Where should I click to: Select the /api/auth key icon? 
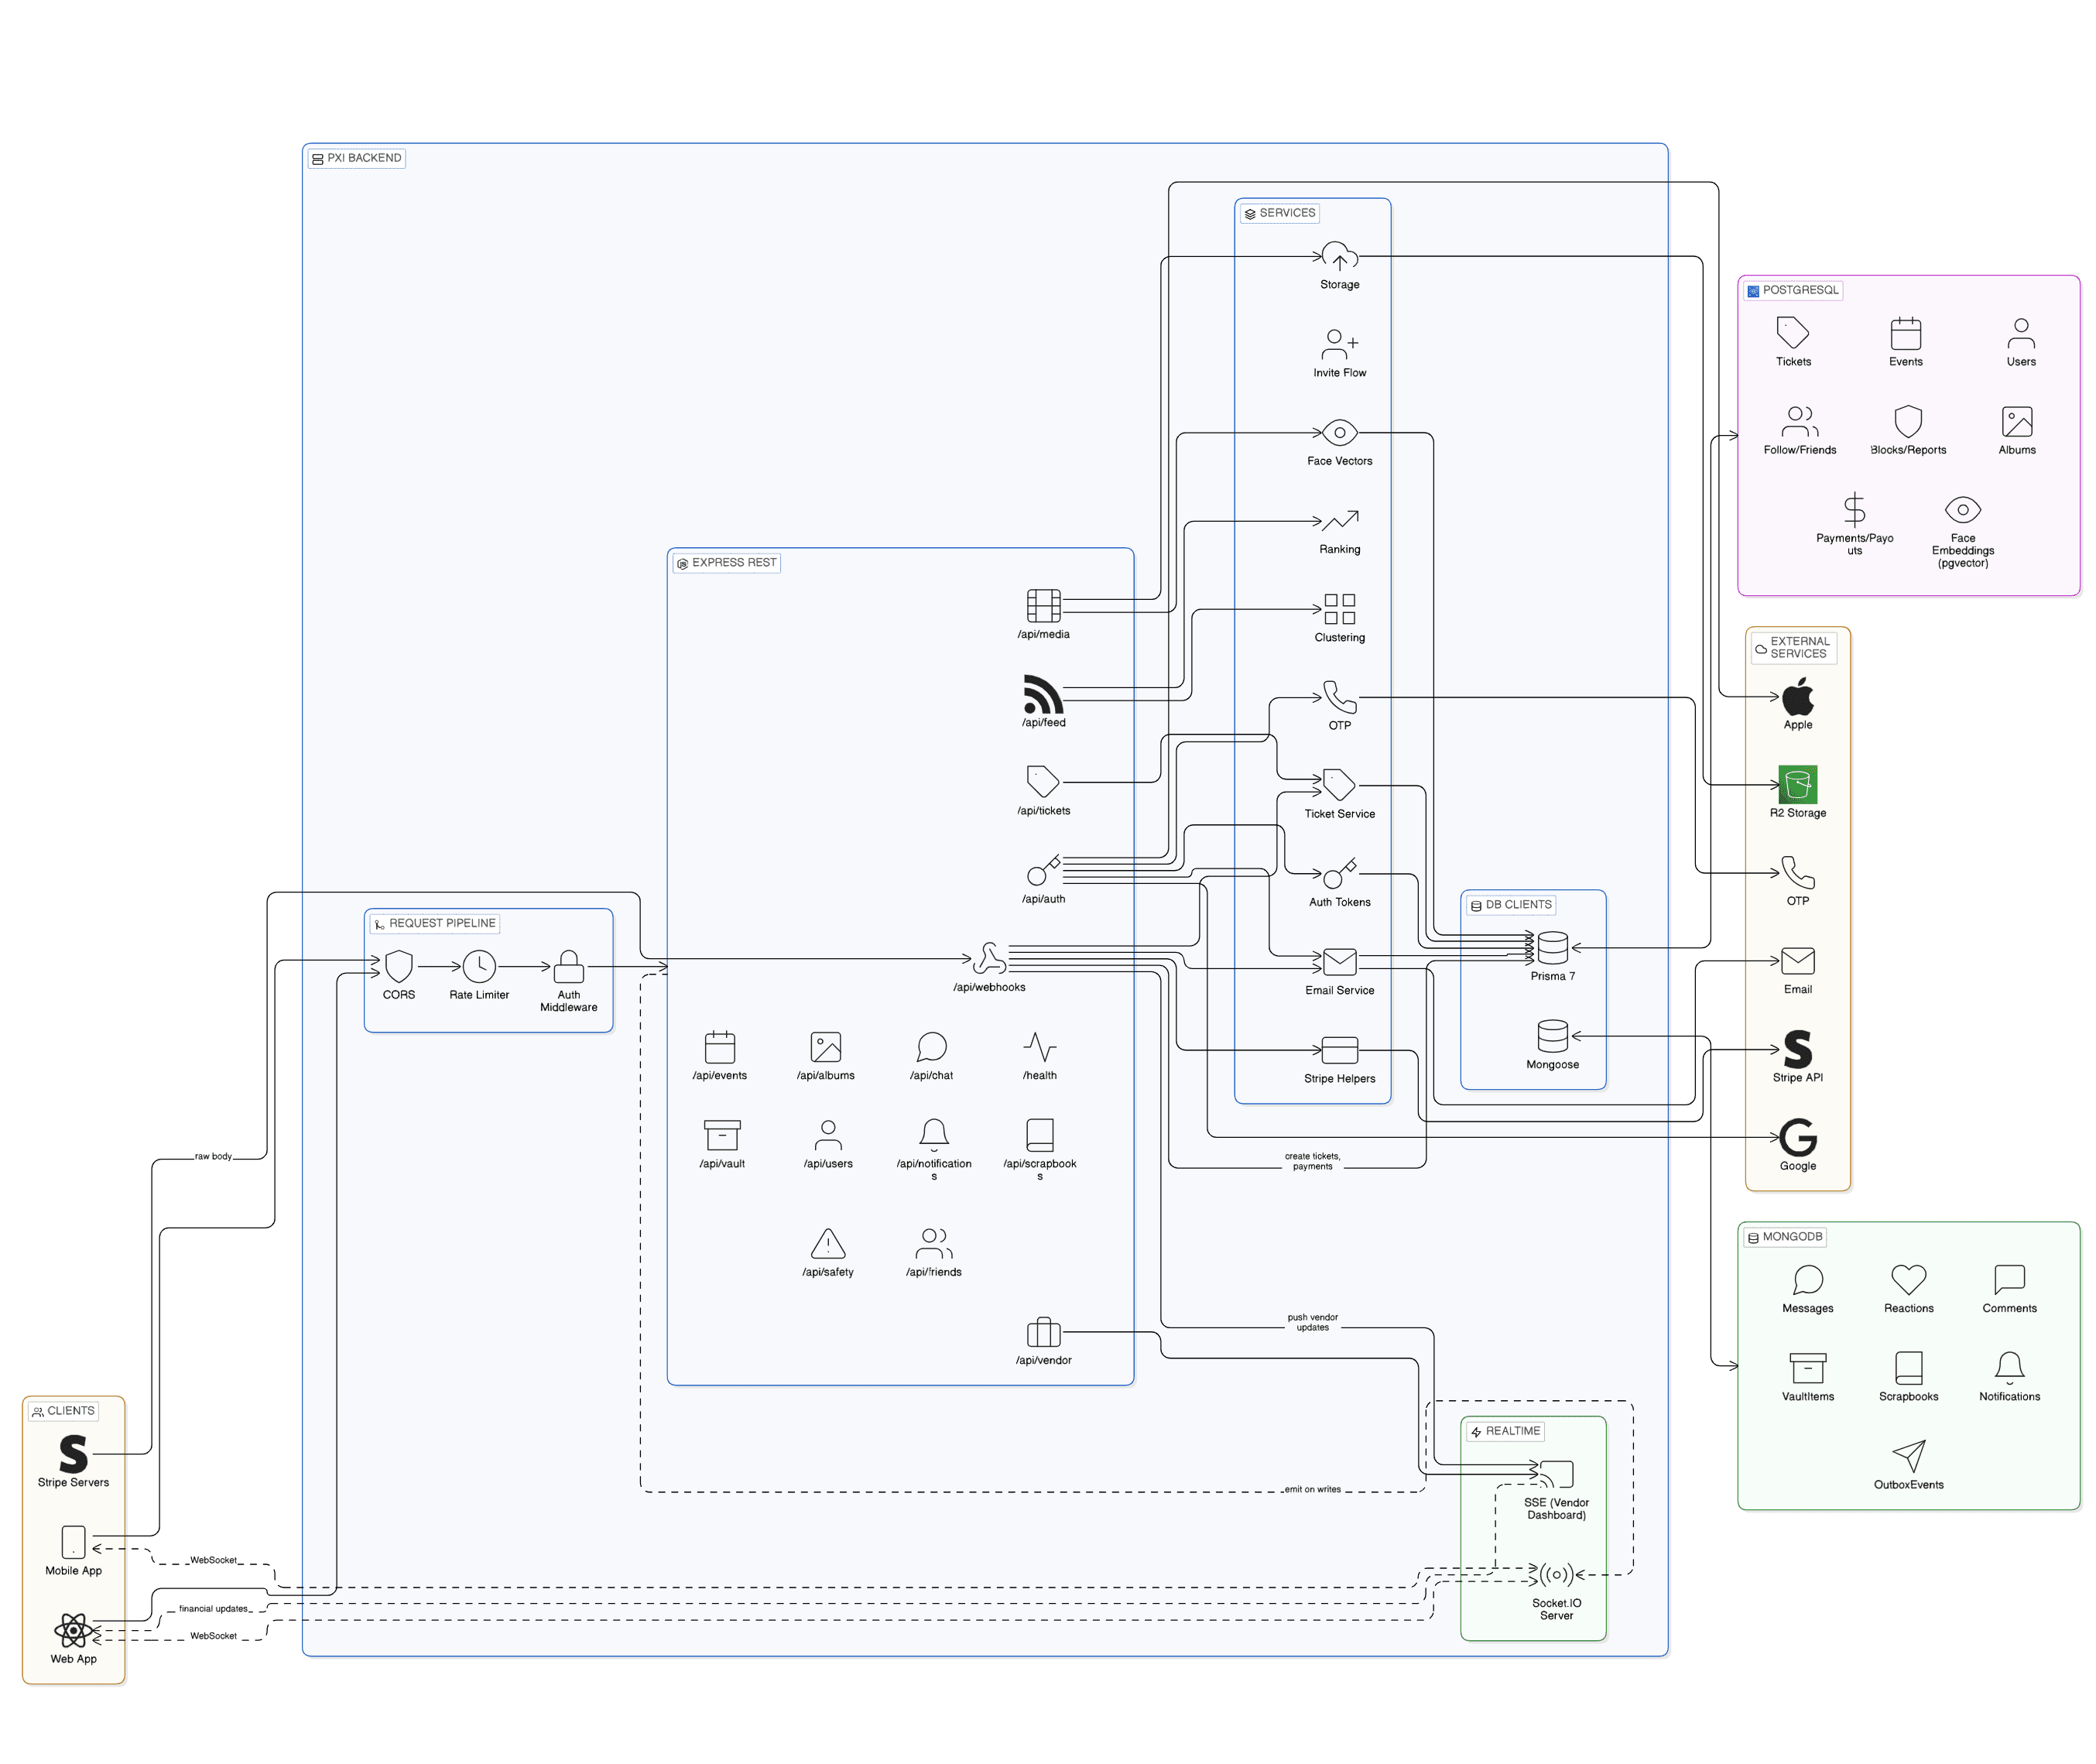[1043, 871]
